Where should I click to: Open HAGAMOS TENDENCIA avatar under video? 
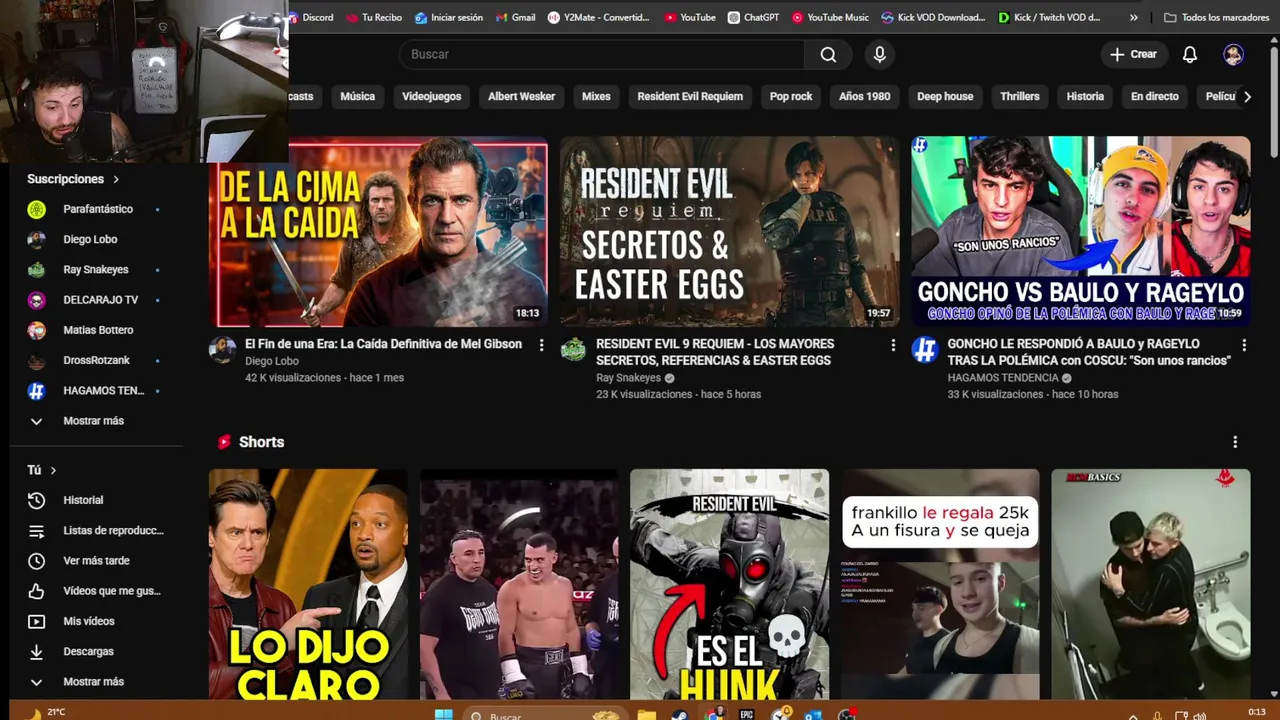(x=924, y=349)
